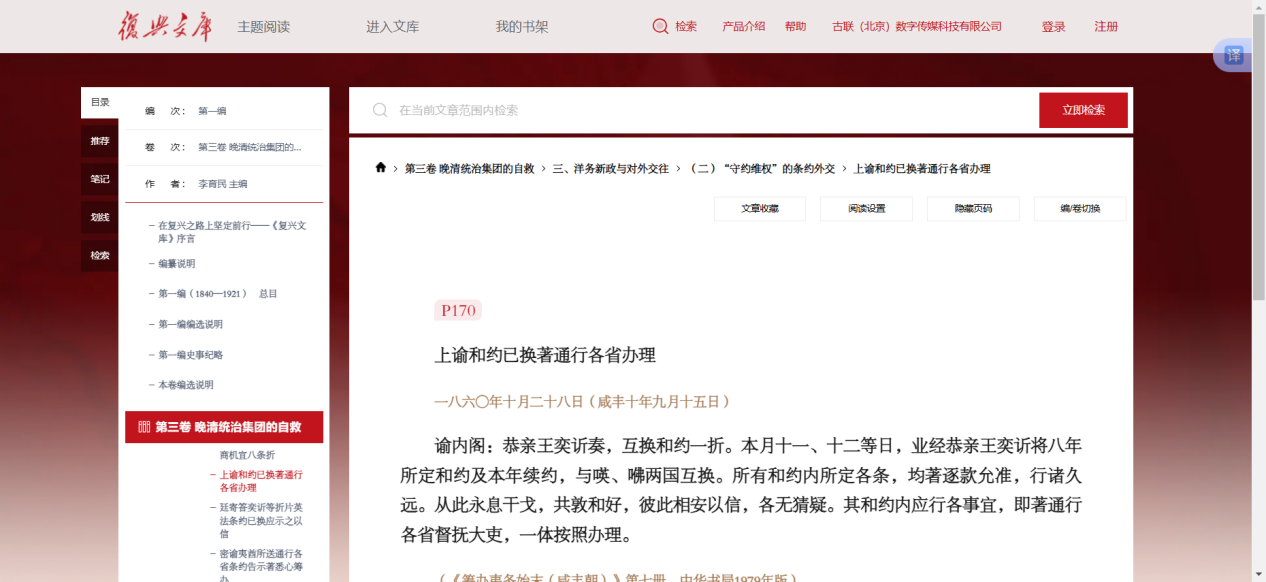Expand the 第一编（1840—1921）总目 entry
The height and width of the screenshot is (582, 1266).
pos(217,294)
